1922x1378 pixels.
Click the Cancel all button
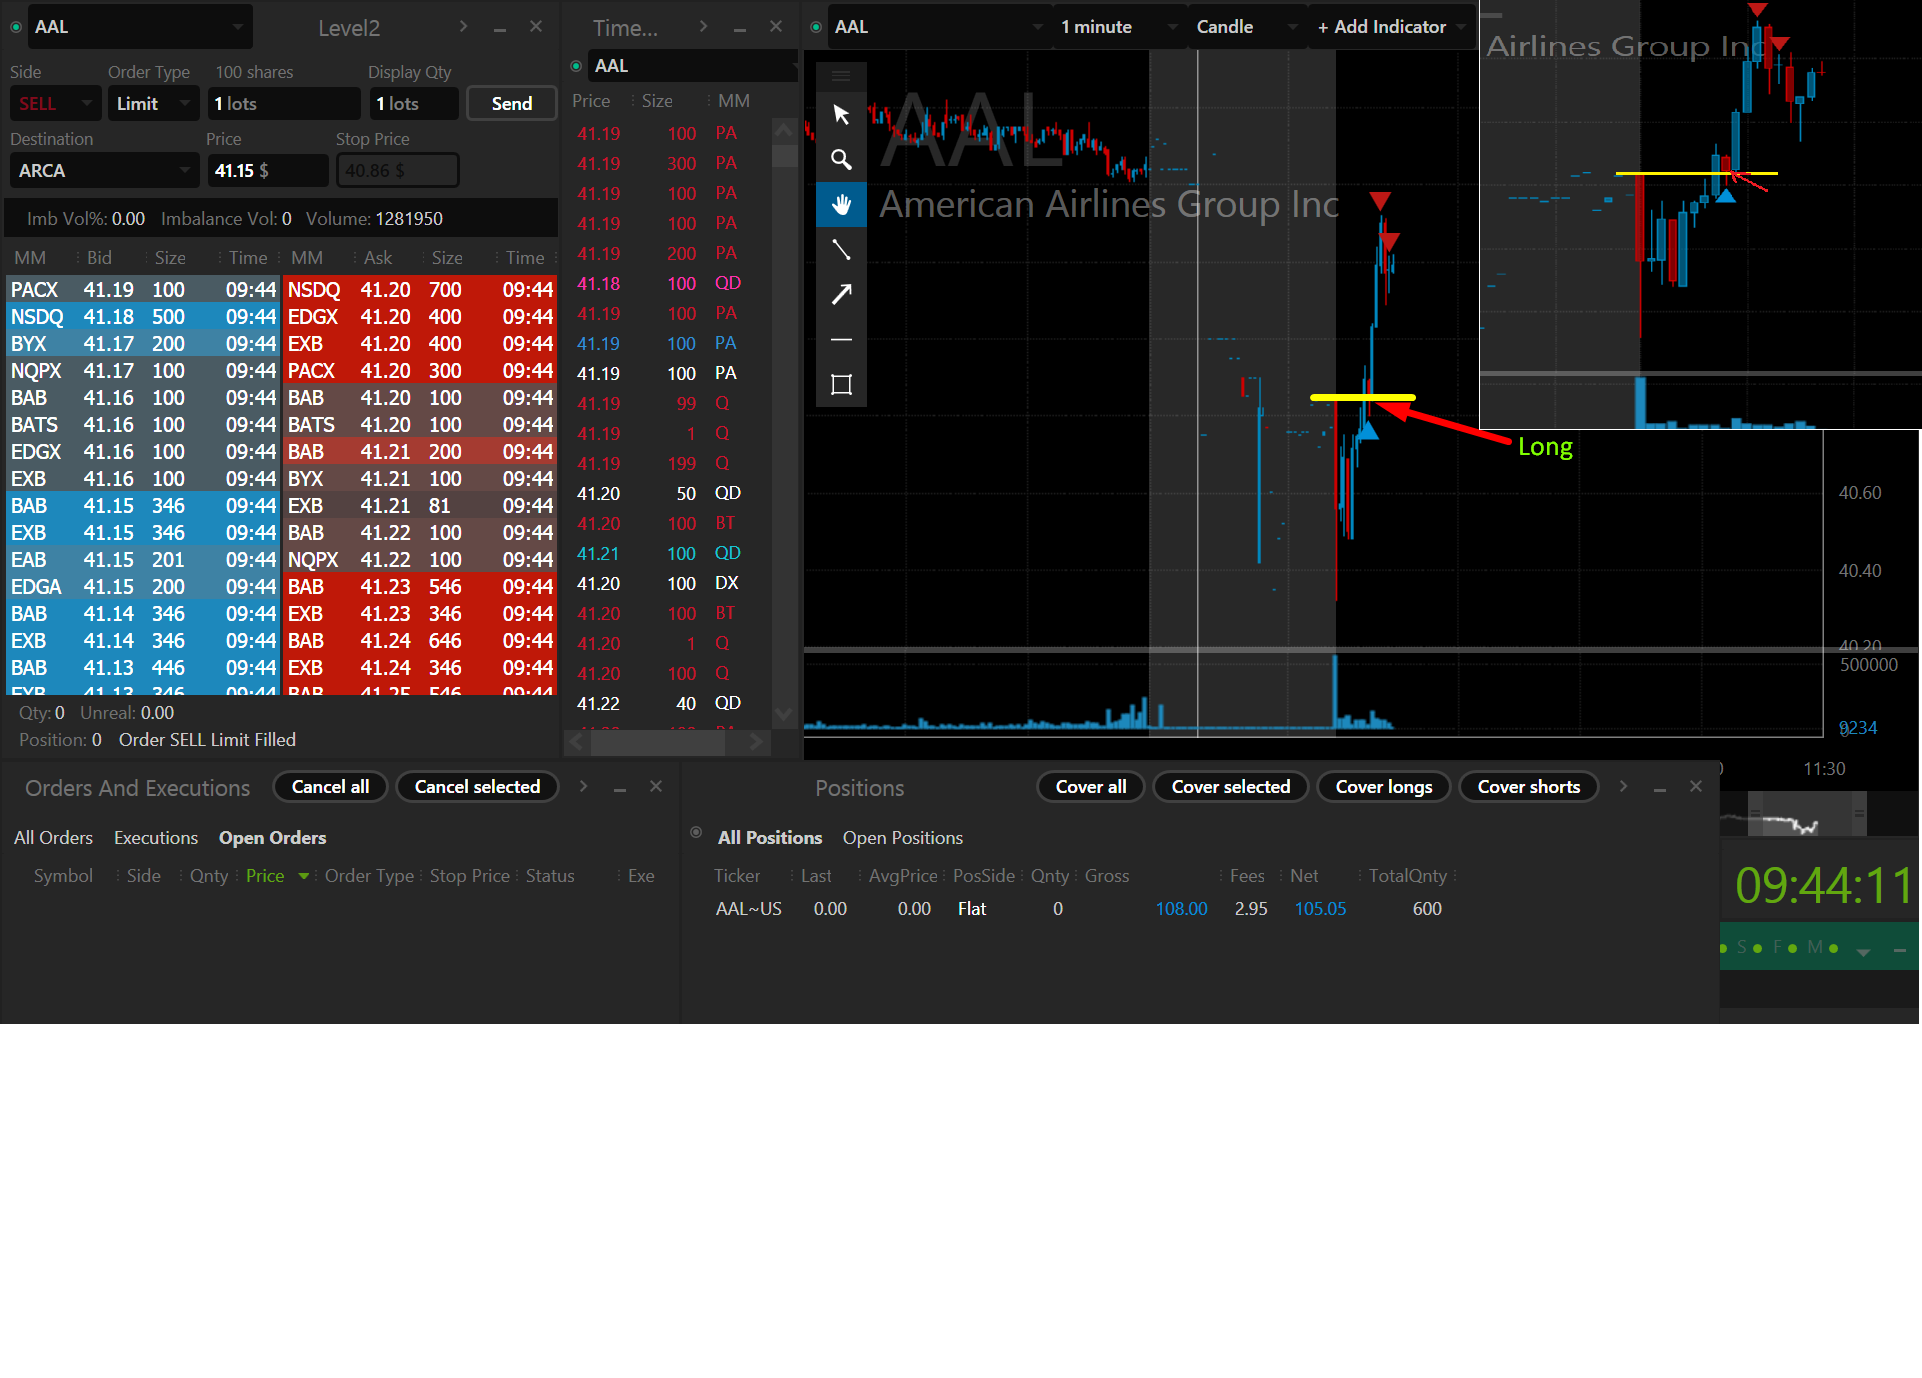330,787
